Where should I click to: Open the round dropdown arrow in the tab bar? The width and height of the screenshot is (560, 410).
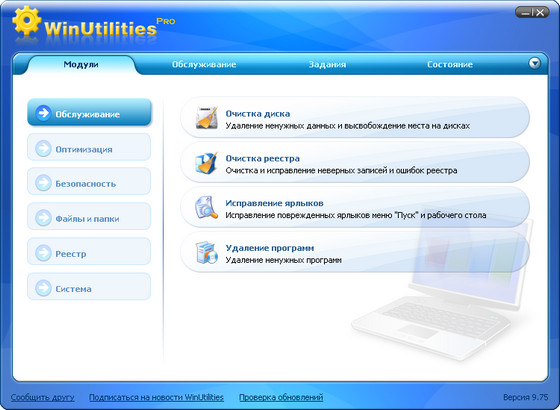(534, 63)
